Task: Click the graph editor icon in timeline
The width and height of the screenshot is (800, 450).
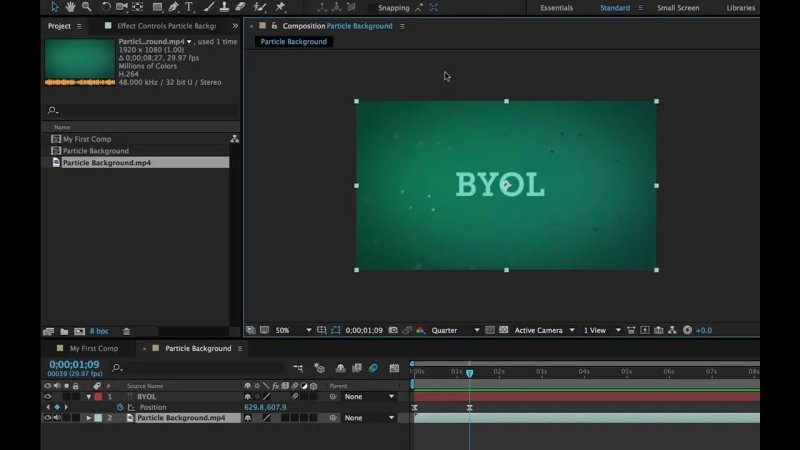Action: pos(394,368)
